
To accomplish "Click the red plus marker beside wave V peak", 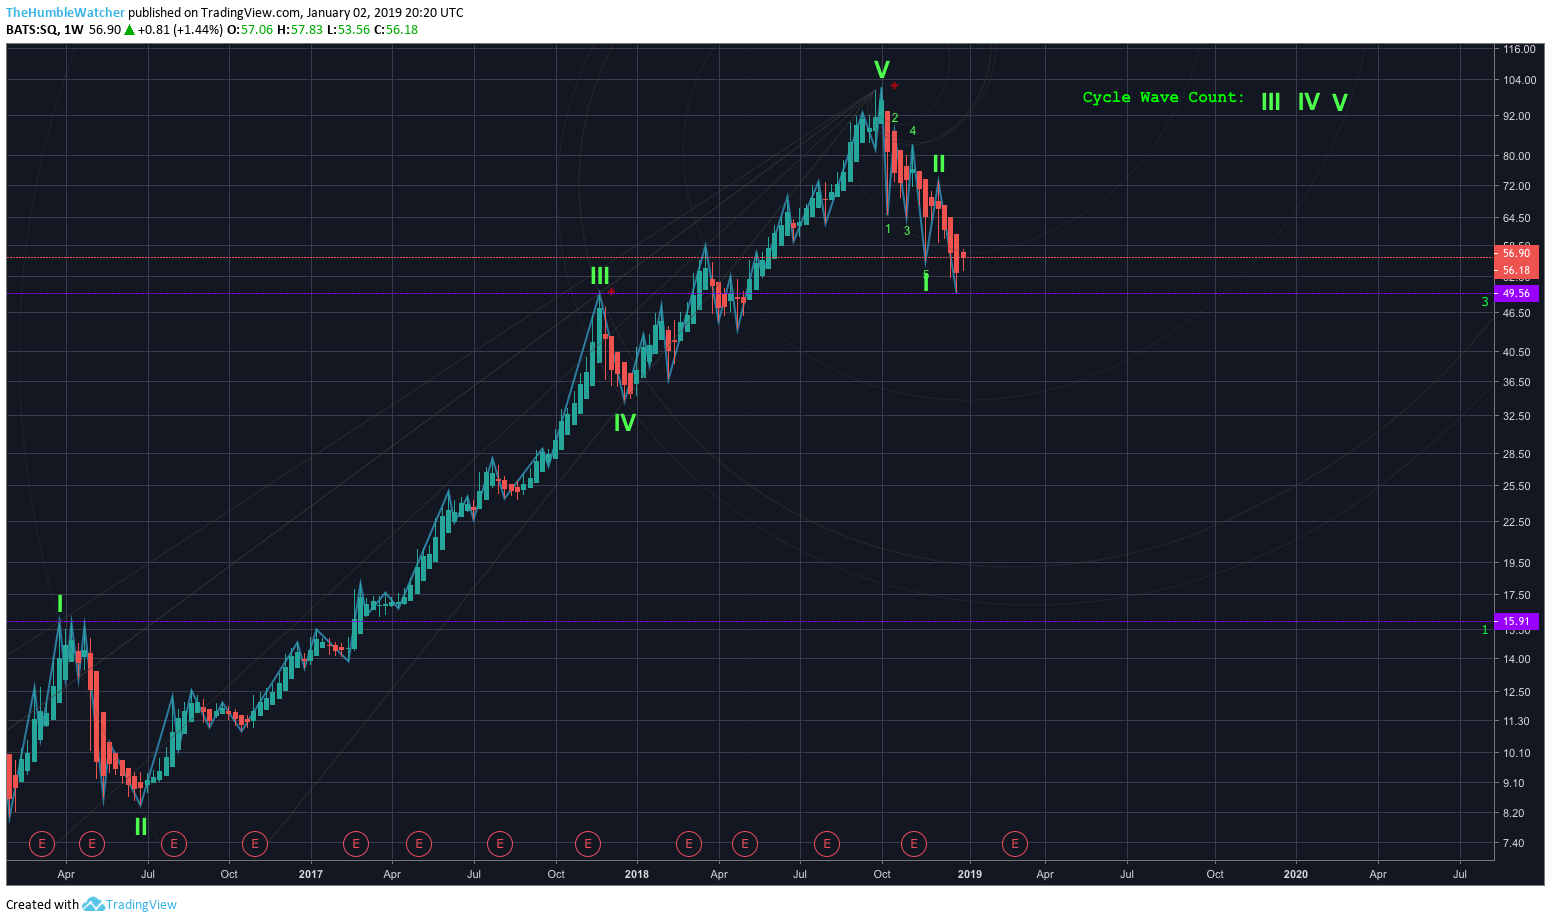I will click(894, 86).
